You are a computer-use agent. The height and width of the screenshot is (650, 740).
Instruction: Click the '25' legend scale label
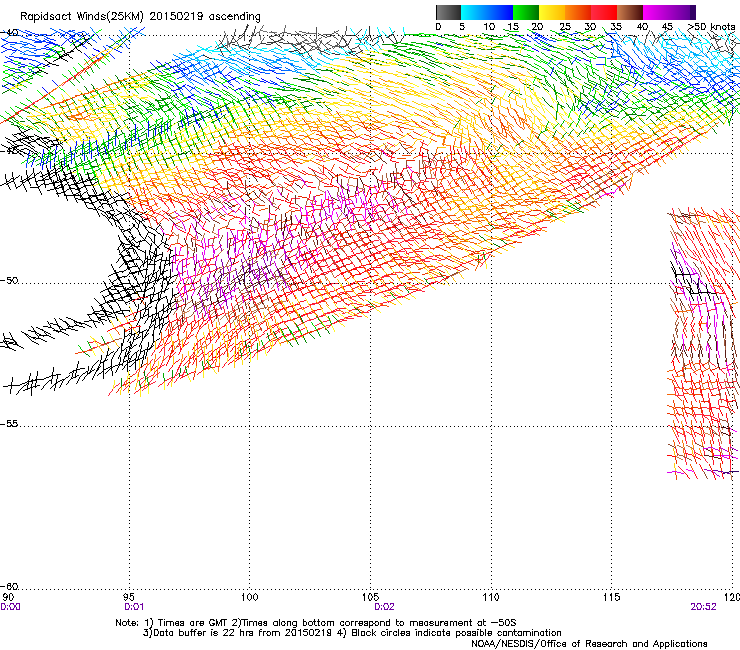click(565, 27)
